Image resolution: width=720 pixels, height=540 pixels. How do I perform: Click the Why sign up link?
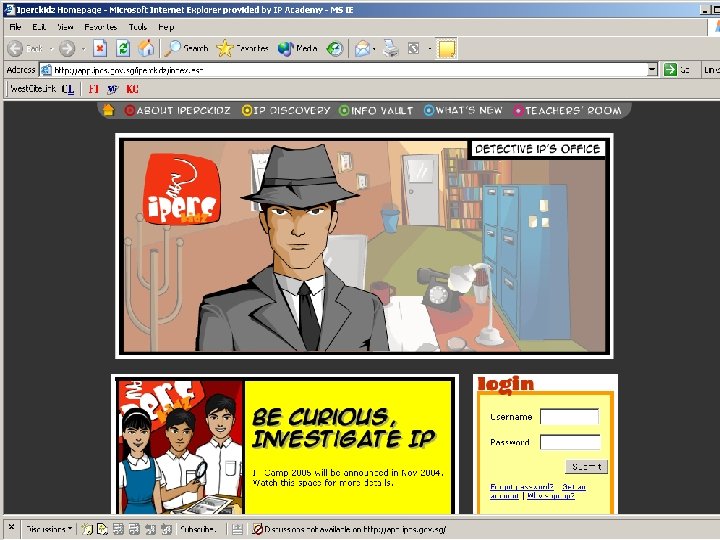point(551,496)
